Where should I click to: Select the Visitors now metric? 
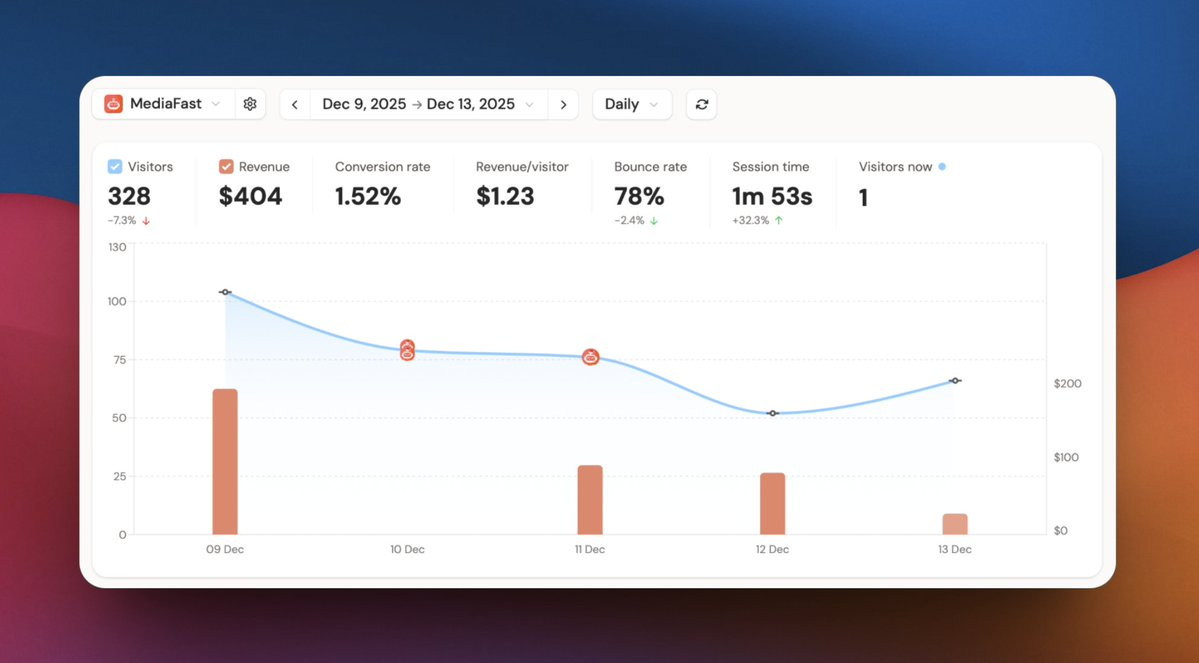[x=895, y=167]
